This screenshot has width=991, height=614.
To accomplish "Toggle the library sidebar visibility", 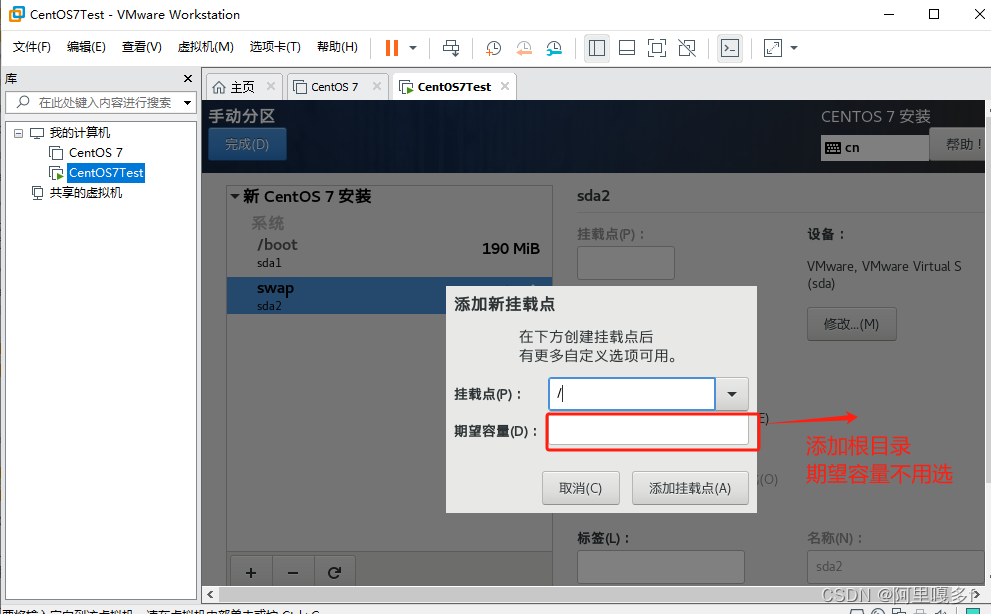I will (596, 47).
